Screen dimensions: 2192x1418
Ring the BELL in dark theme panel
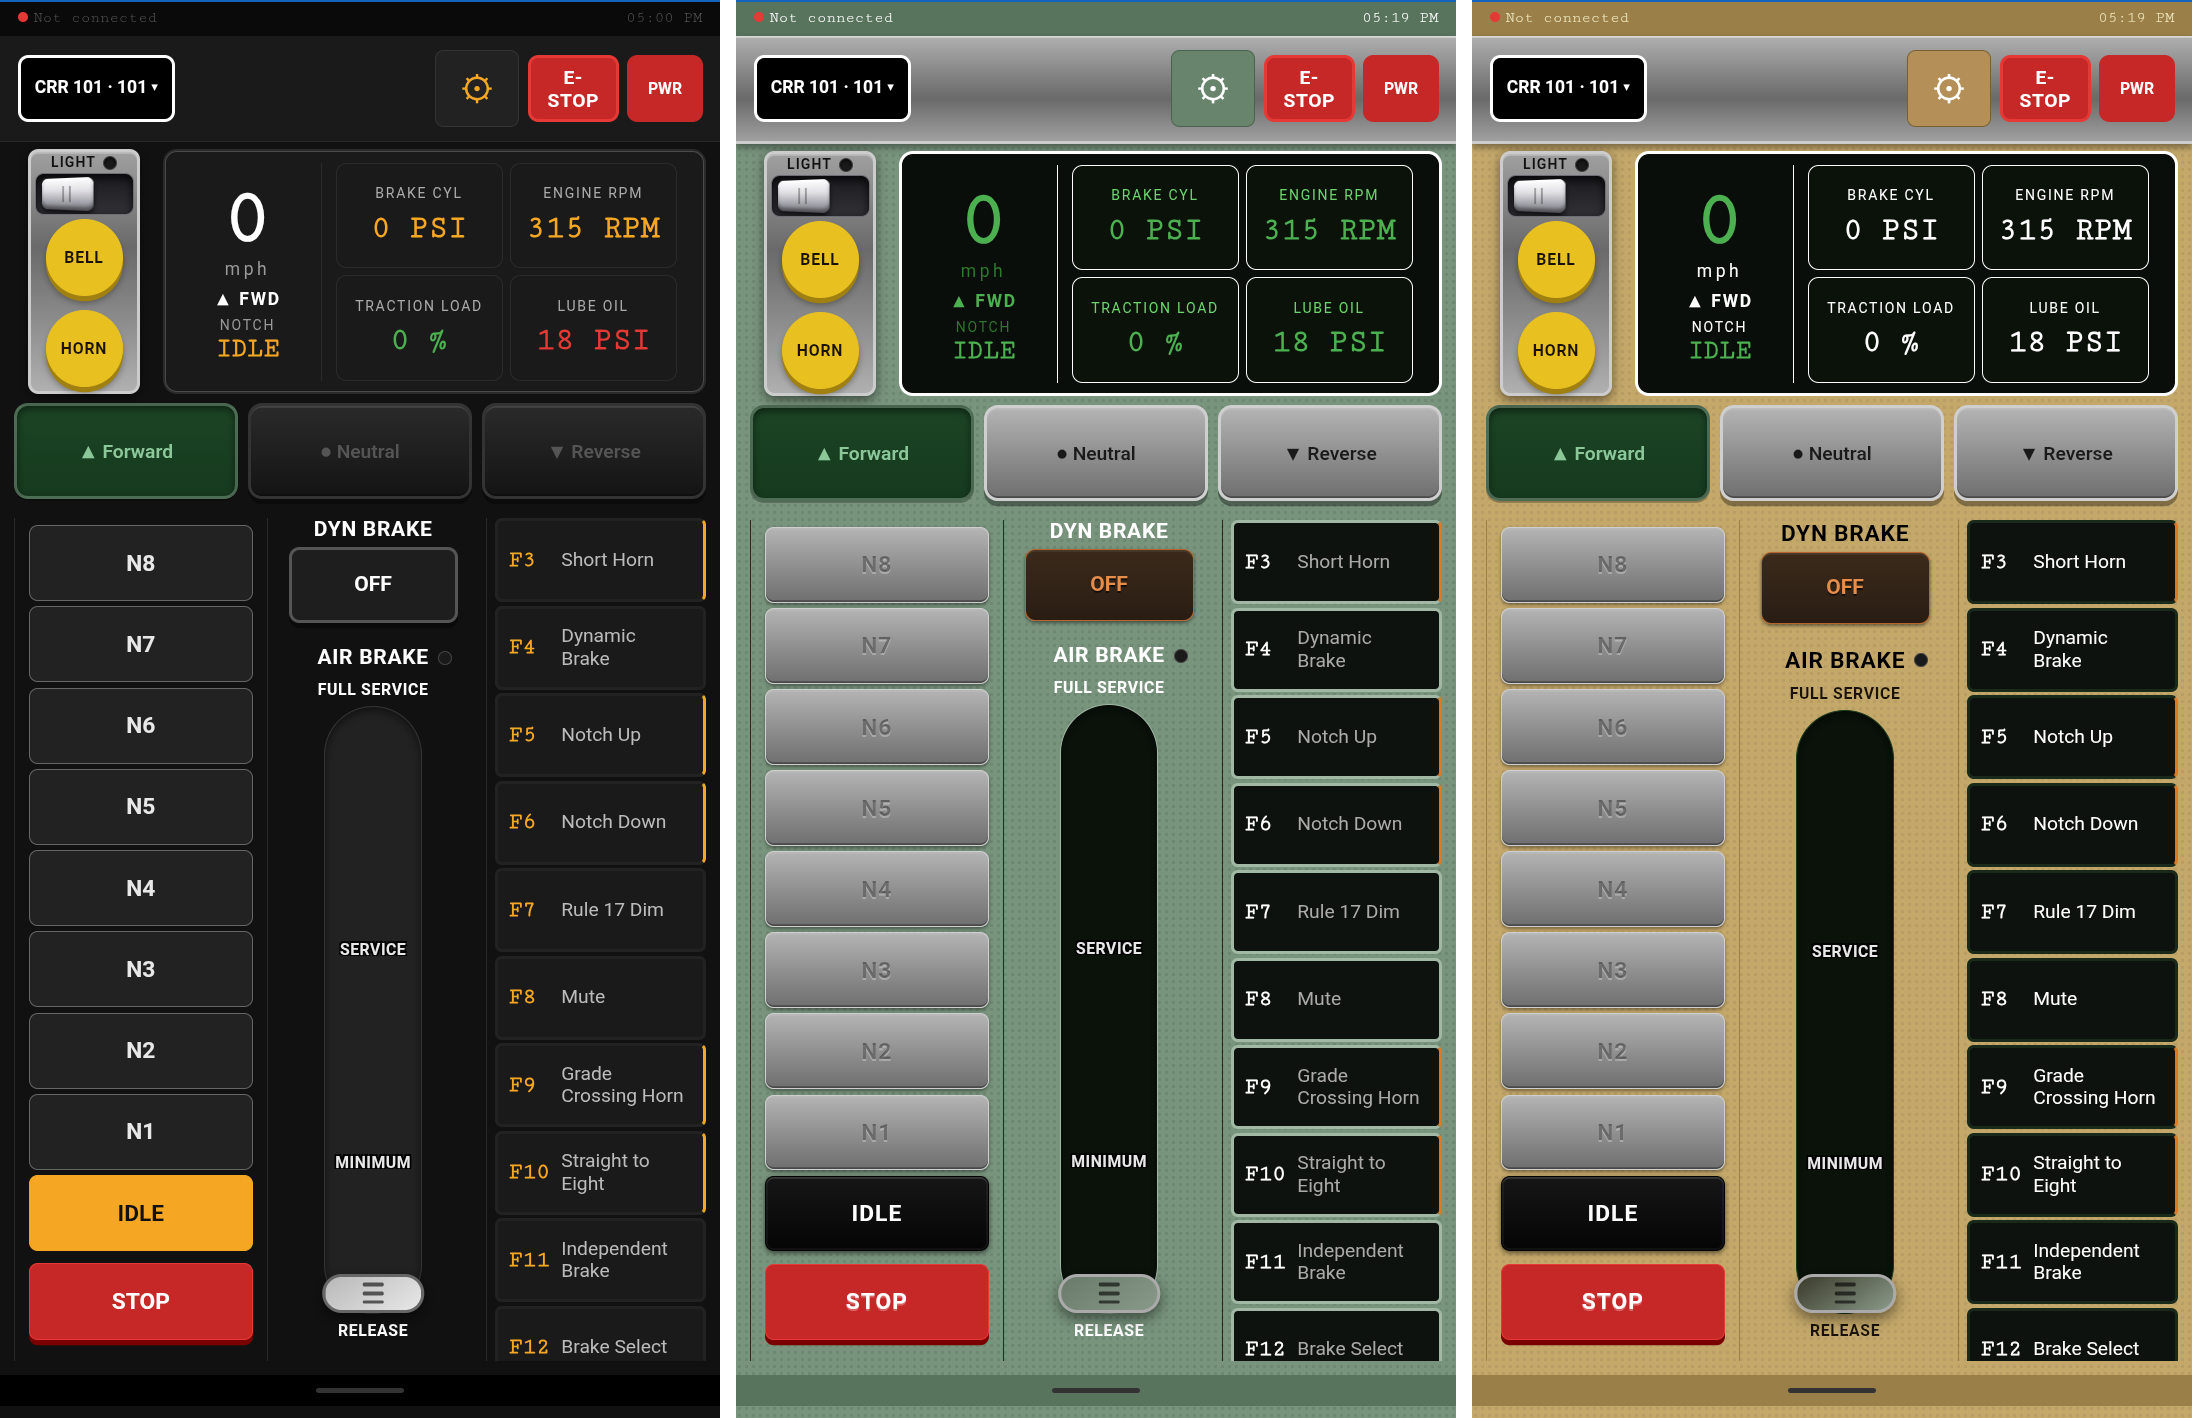click(84, 258)
